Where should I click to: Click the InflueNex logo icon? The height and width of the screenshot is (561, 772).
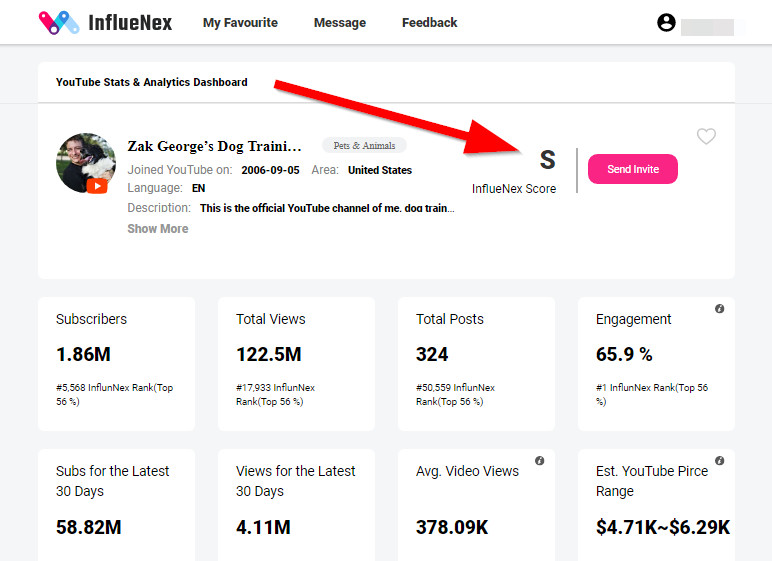point(59,23)
